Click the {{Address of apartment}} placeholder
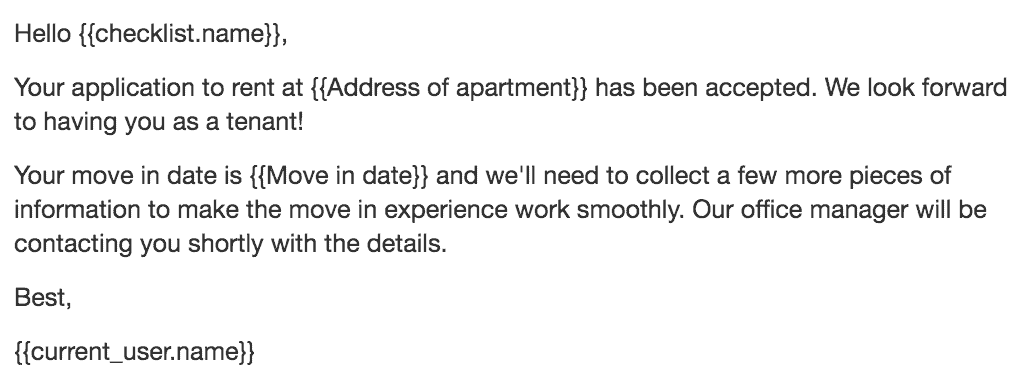 (449, 87)
